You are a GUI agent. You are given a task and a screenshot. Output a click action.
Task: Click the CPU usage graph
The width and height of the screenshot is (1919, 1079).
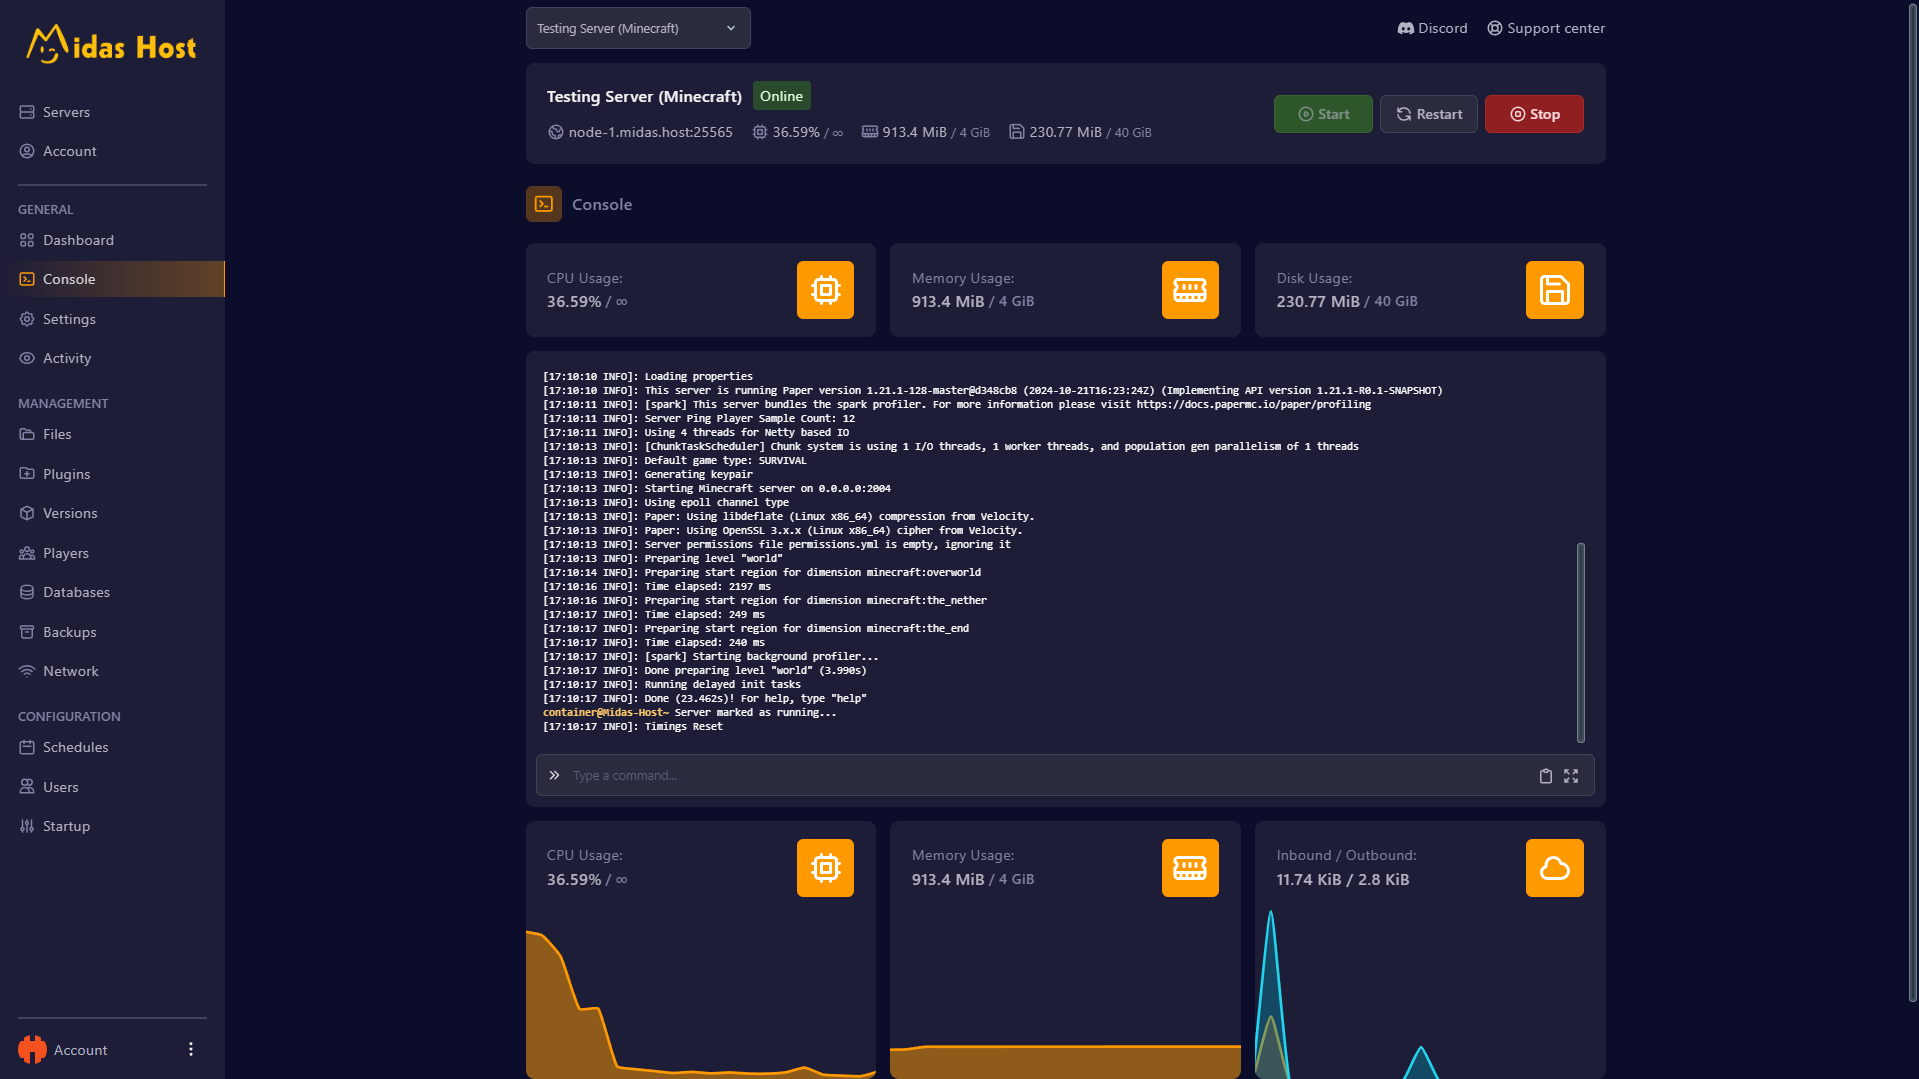(700, 1003)
